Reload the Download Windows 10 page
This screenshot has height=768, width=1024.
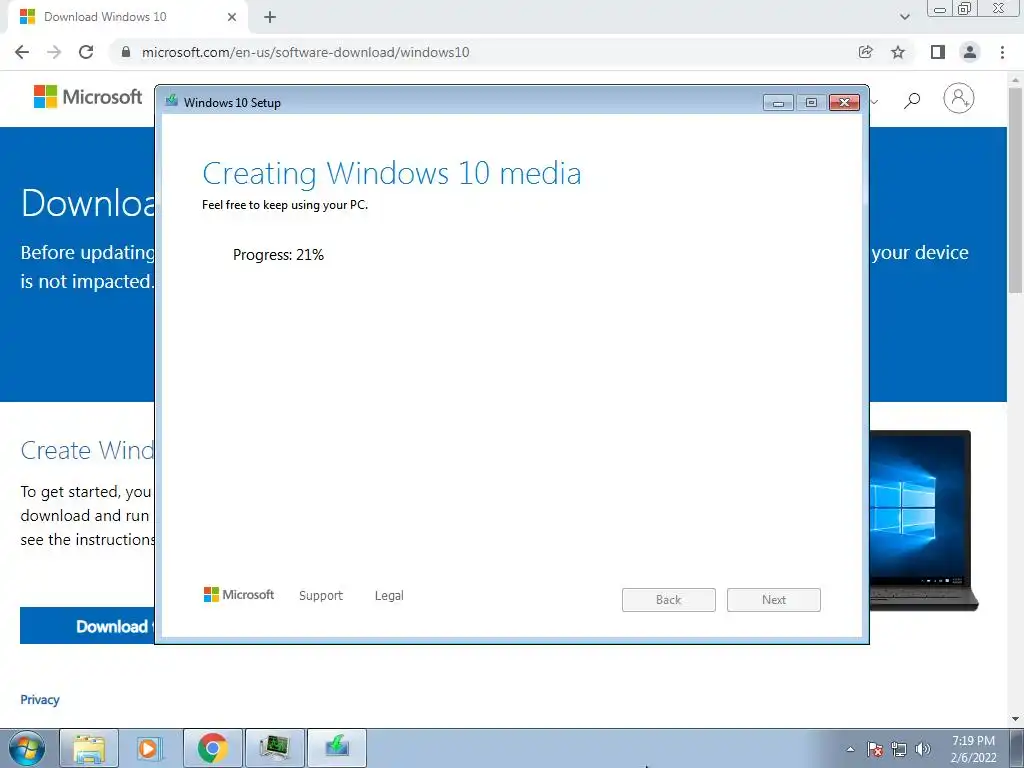pos(86,52)
